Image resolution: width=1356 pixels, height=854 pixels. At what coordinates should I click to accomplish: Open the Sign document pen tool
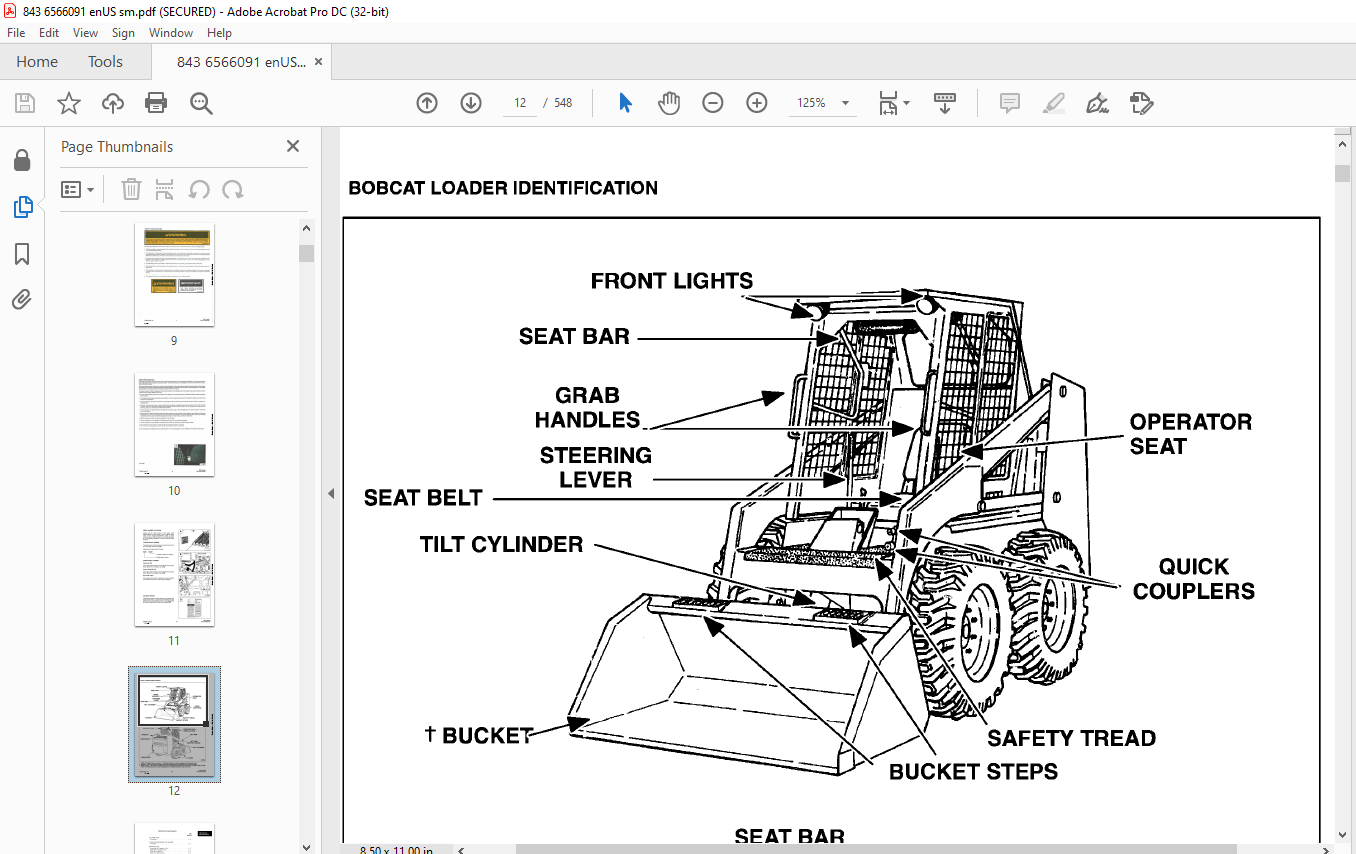point(1098,103)
